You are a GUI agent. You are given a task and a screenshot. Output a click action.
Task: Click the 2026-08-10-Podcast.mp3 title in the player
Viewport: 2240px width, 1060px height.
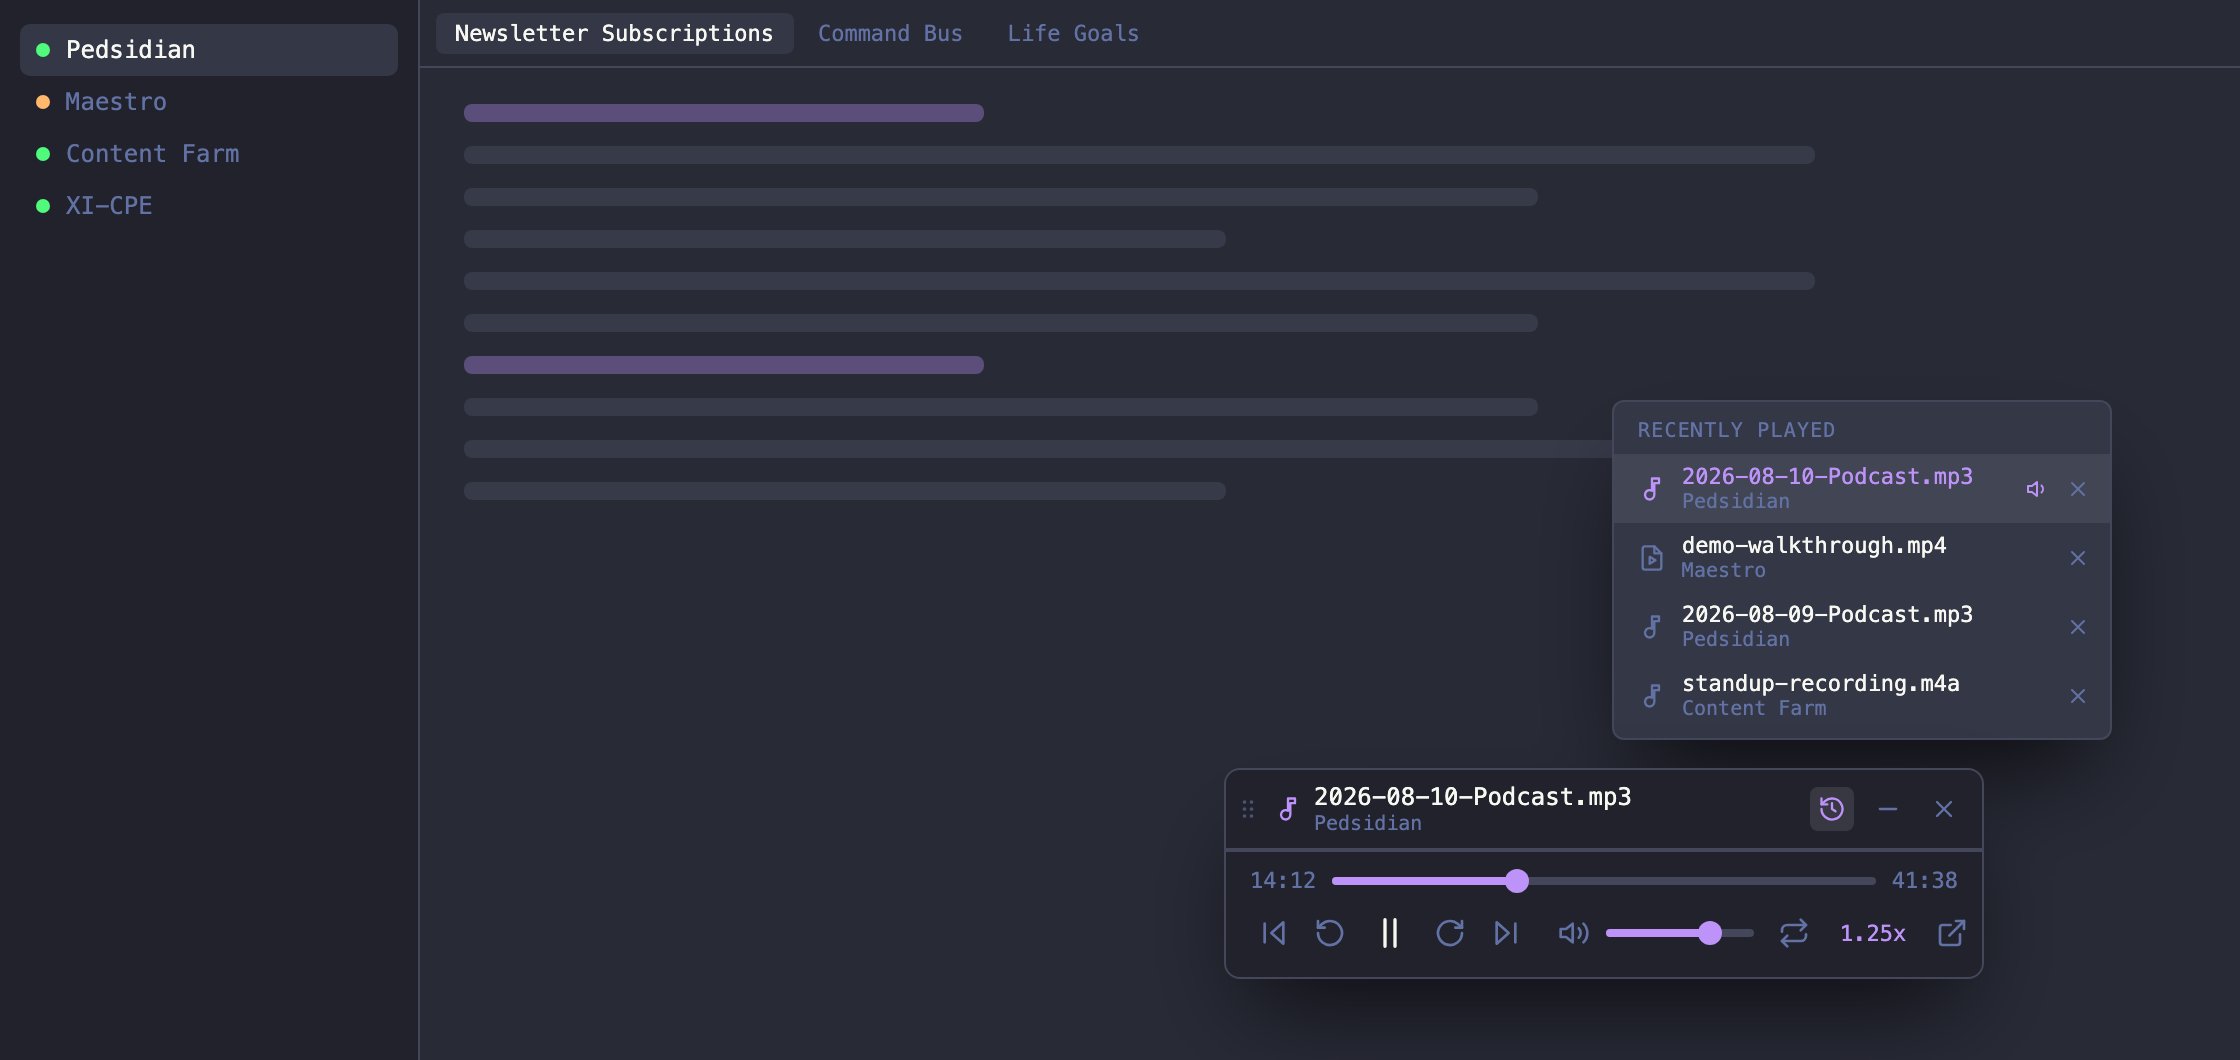point(1472,796)
